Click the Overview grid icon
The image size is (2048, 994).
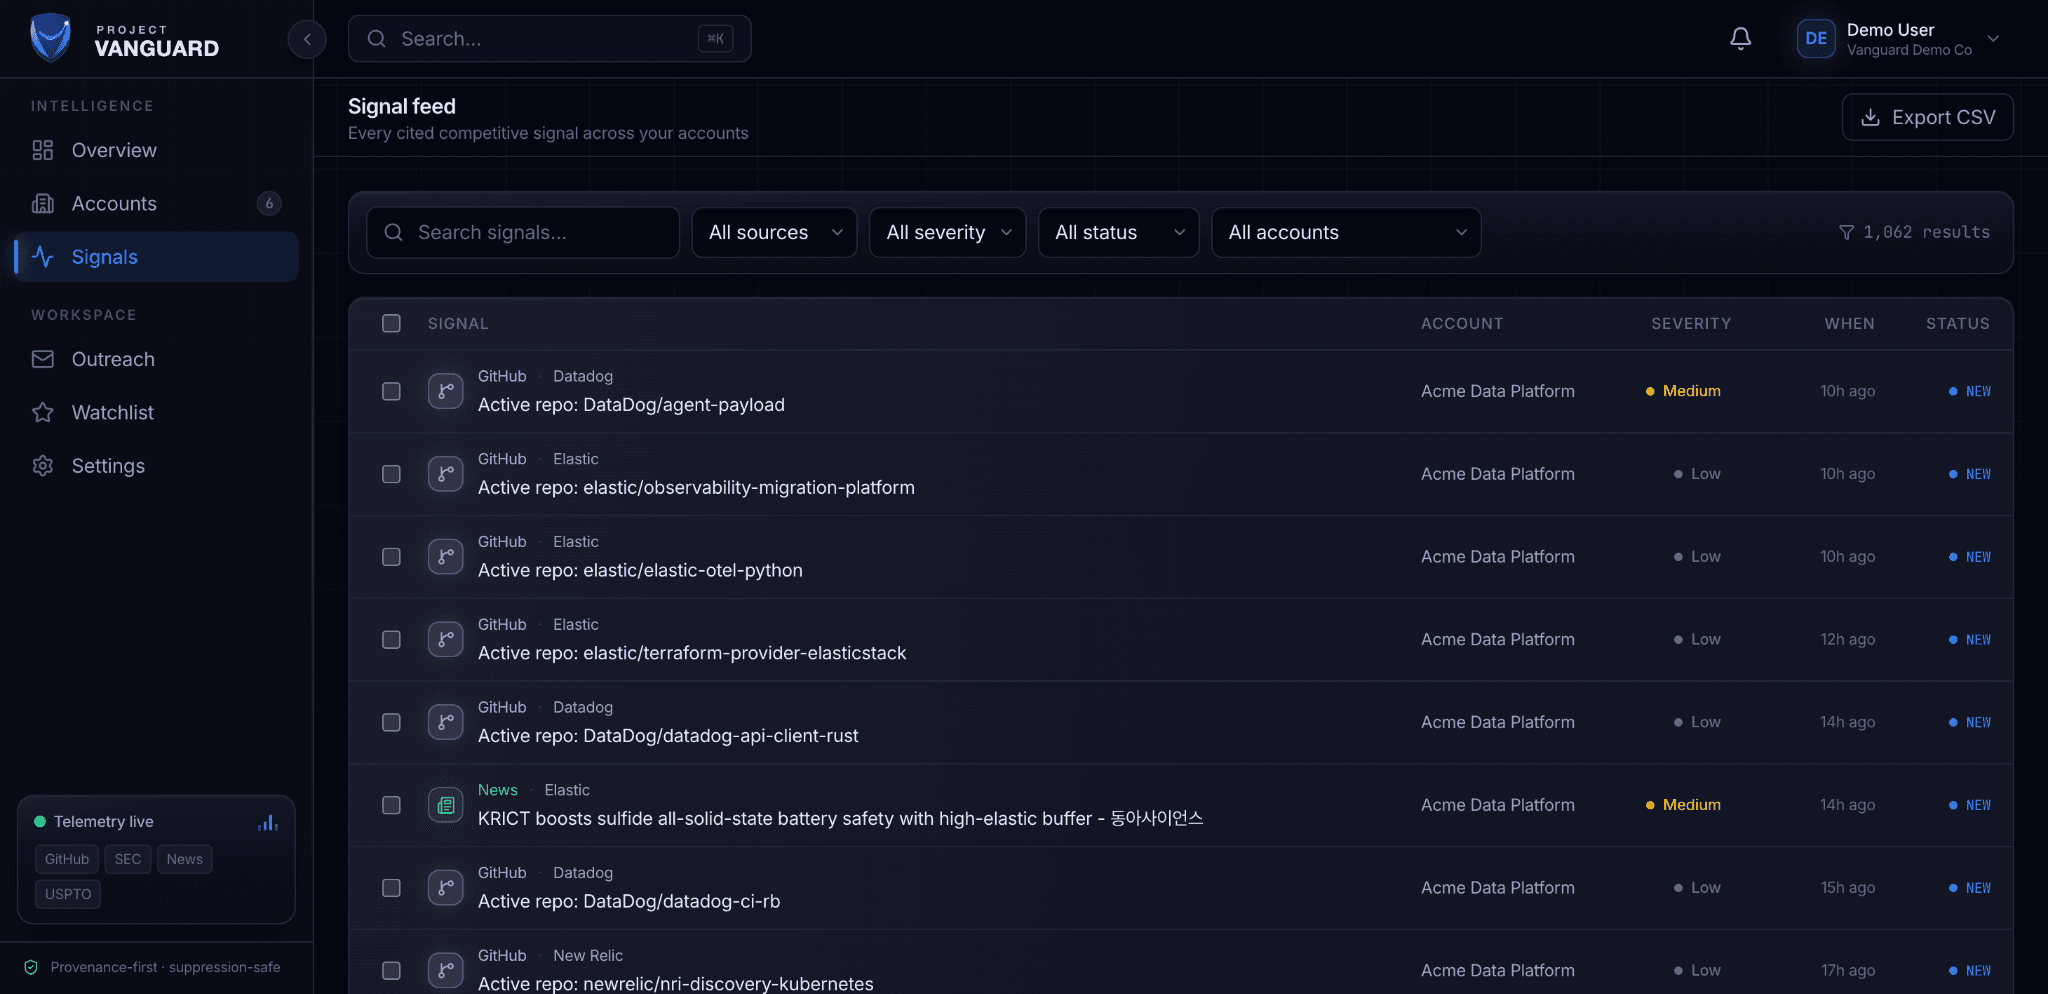pyautogui.click(x=42, y=150)
